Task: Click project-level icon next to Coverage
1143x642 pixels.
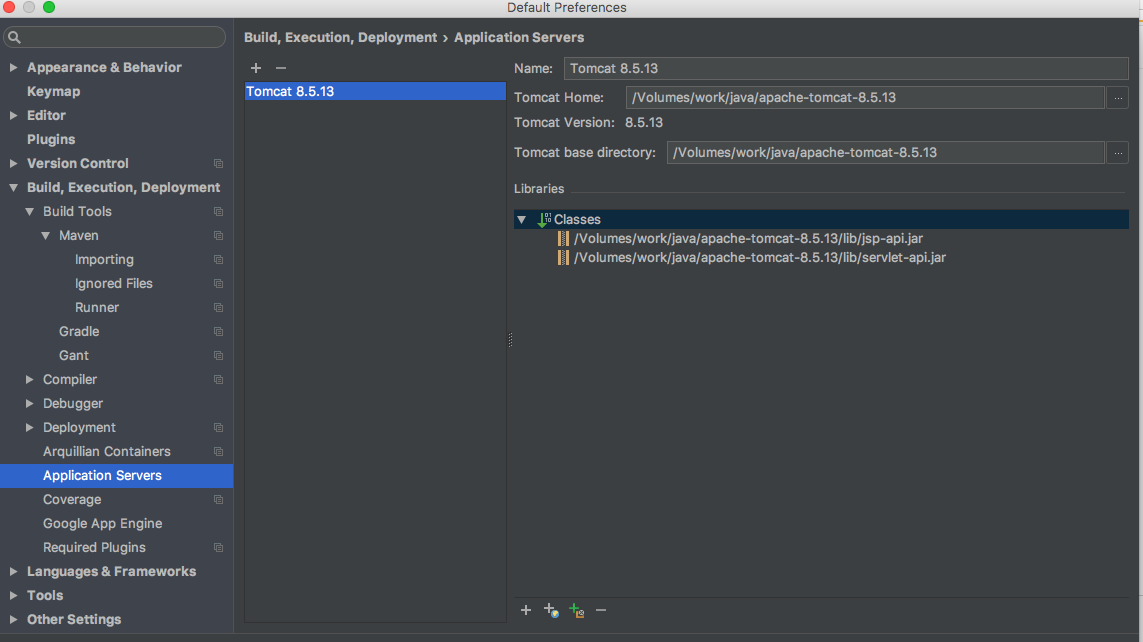Action: (x=218, y=500)
